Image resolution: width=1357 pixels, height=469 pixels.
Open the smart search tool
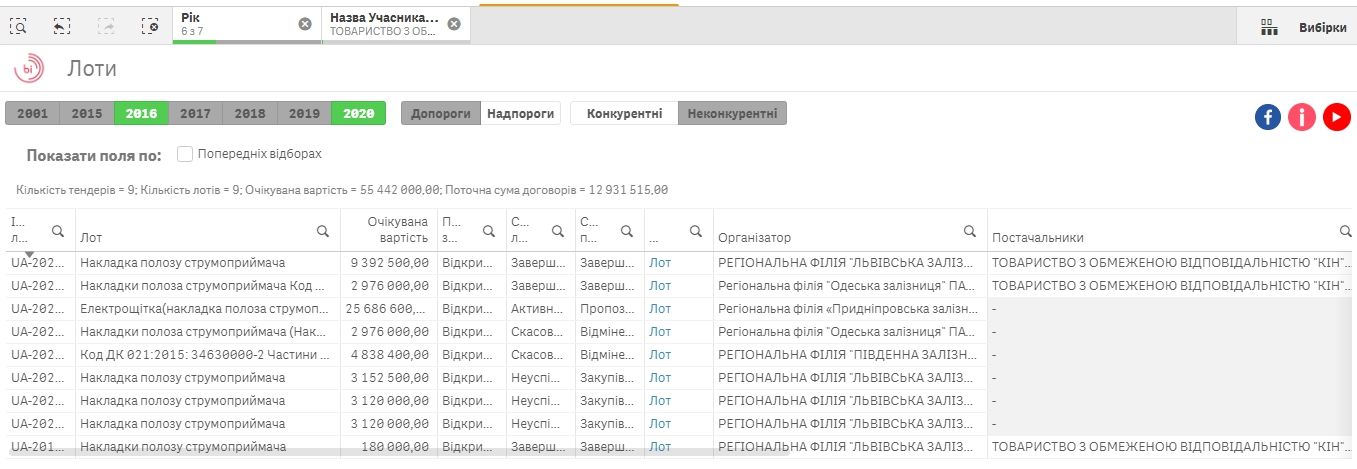pos(18,26)
